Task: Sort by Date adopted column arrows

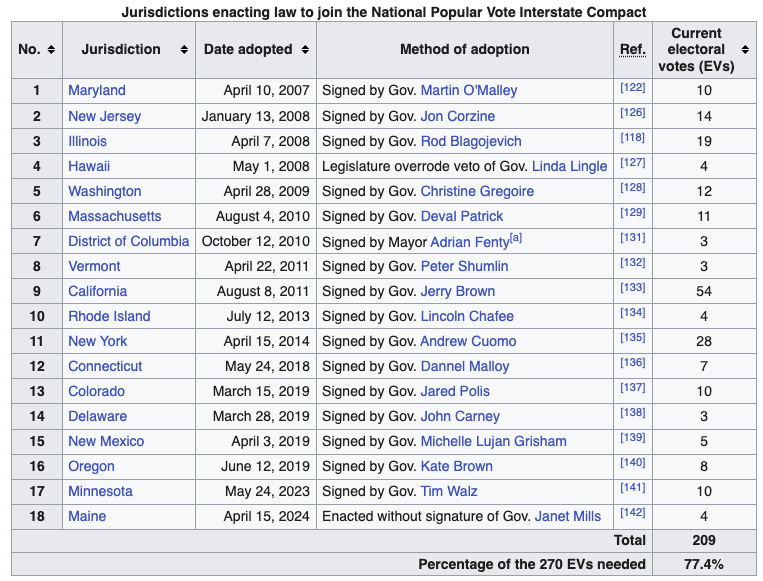Action: click(305, 50)
